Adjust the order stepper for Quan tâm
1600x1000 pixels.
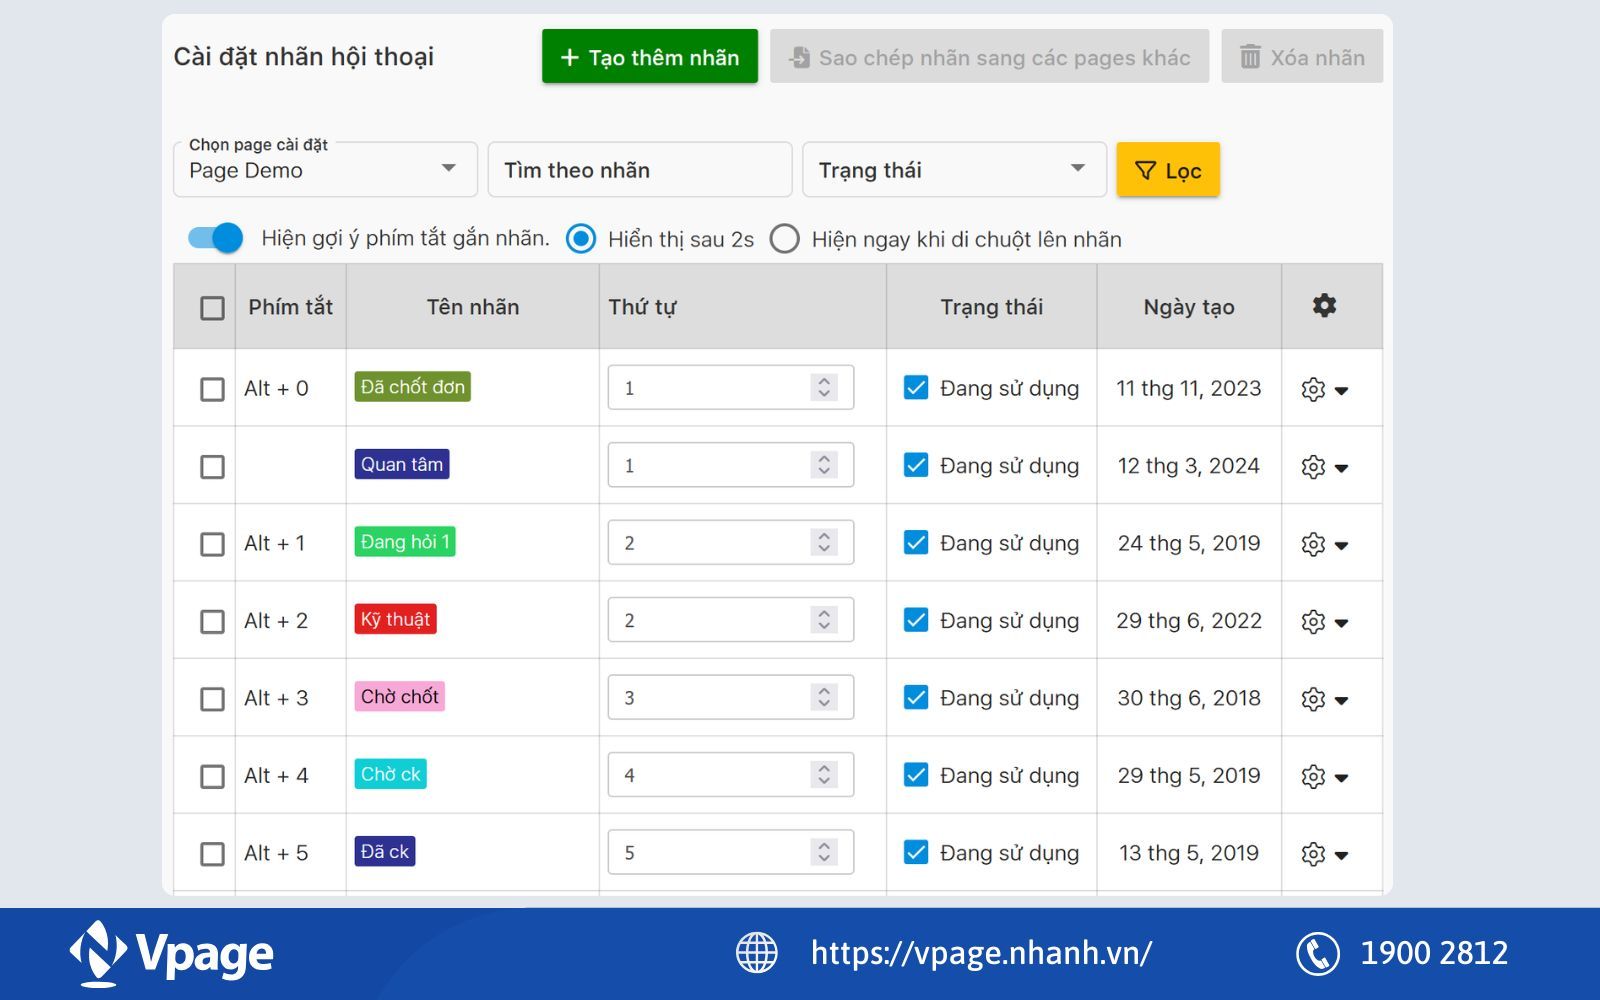(x=824, y=465)
